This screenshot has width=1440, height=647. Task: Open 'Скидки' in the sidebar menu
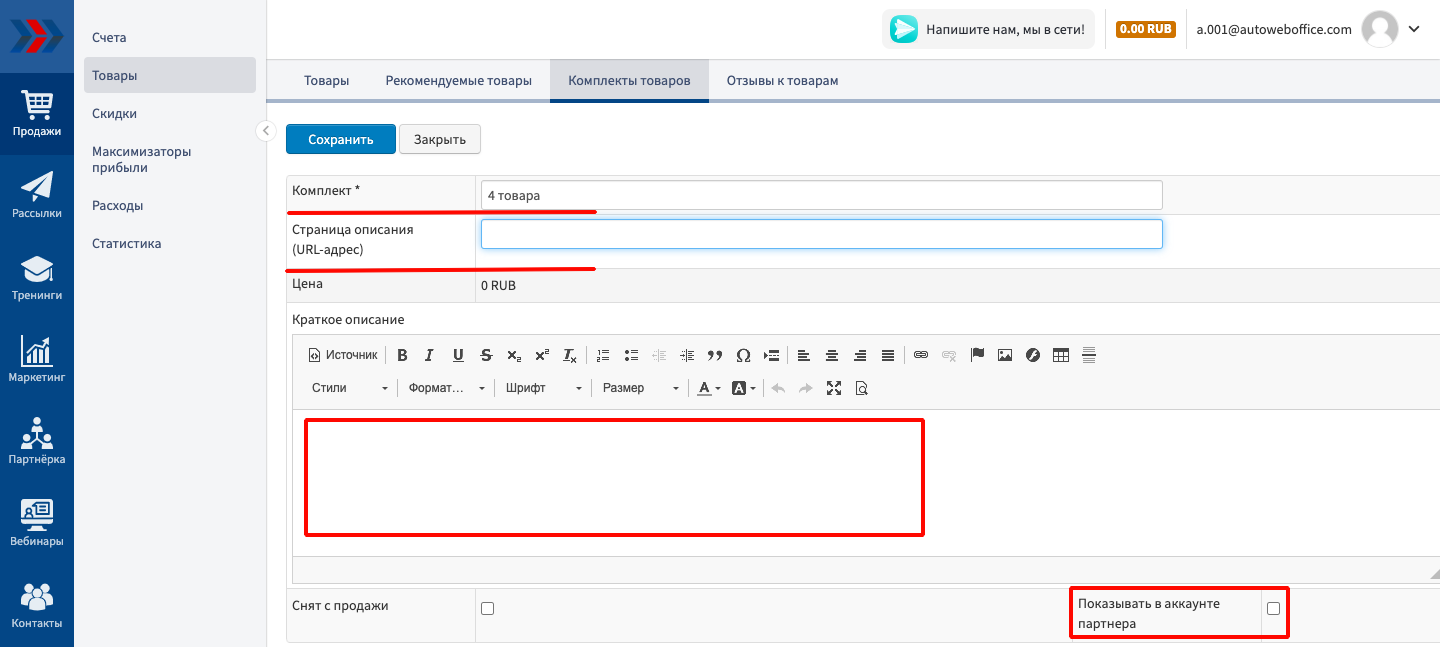pos(114,114)
